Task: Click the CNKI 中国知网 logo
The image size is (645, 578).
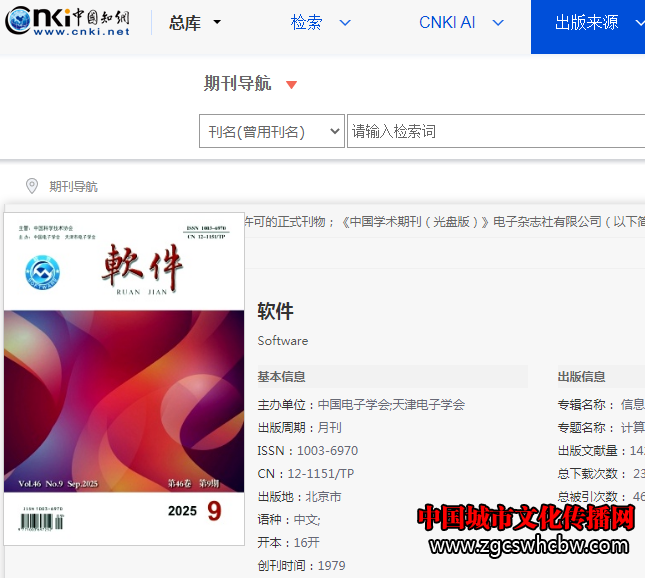Action: [68, 22]
